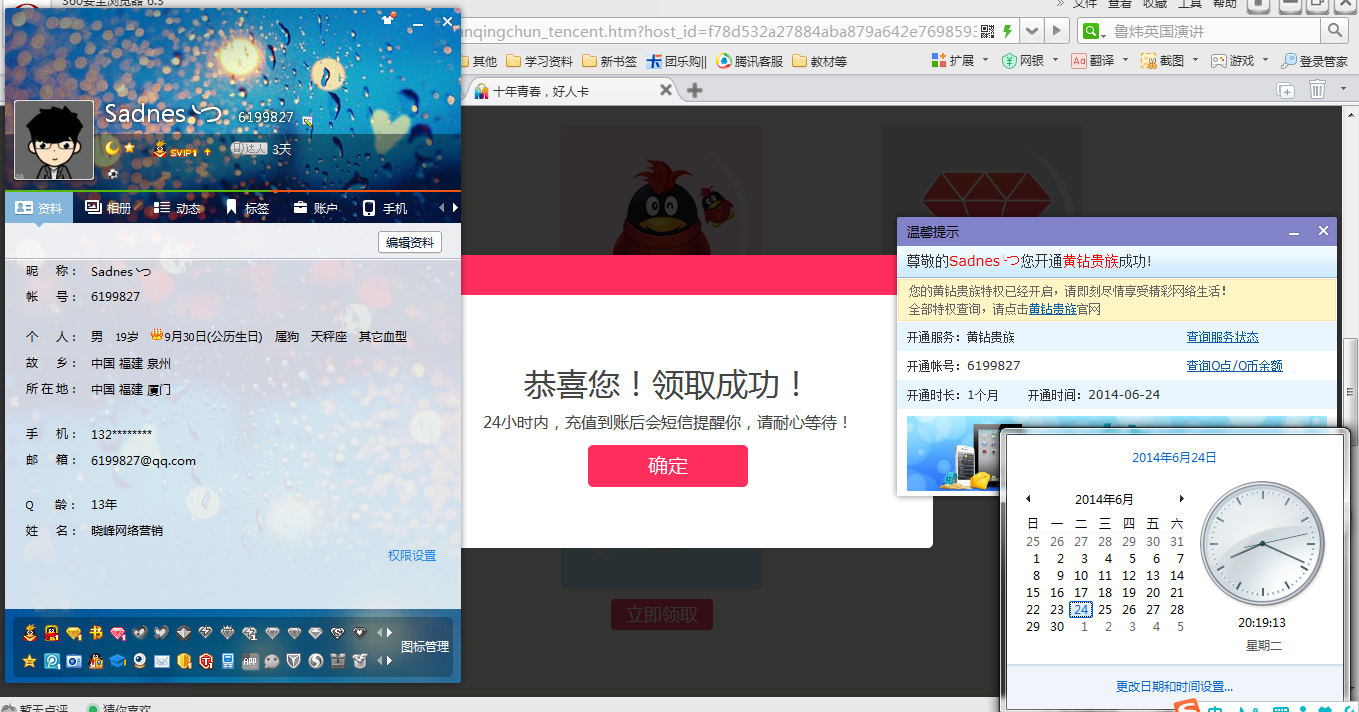
Task: Click the grey Superman S diamond icon
Action: coord(337,633)
